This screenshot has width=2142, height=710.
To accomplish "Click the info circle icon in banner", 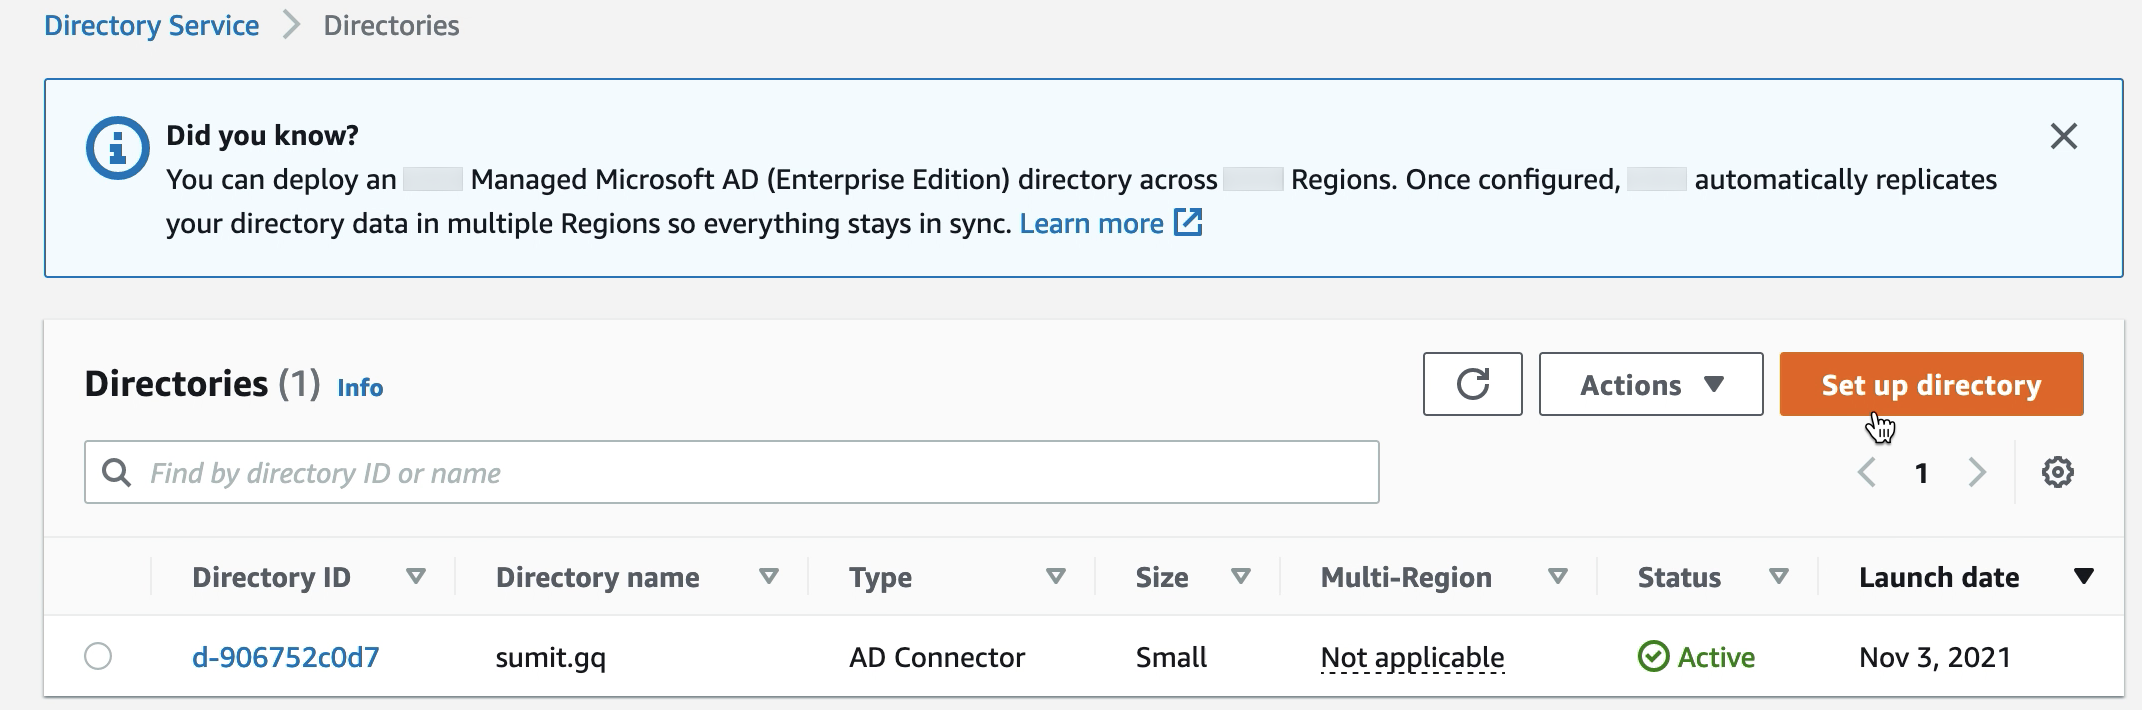I will [x=118, y=148].
